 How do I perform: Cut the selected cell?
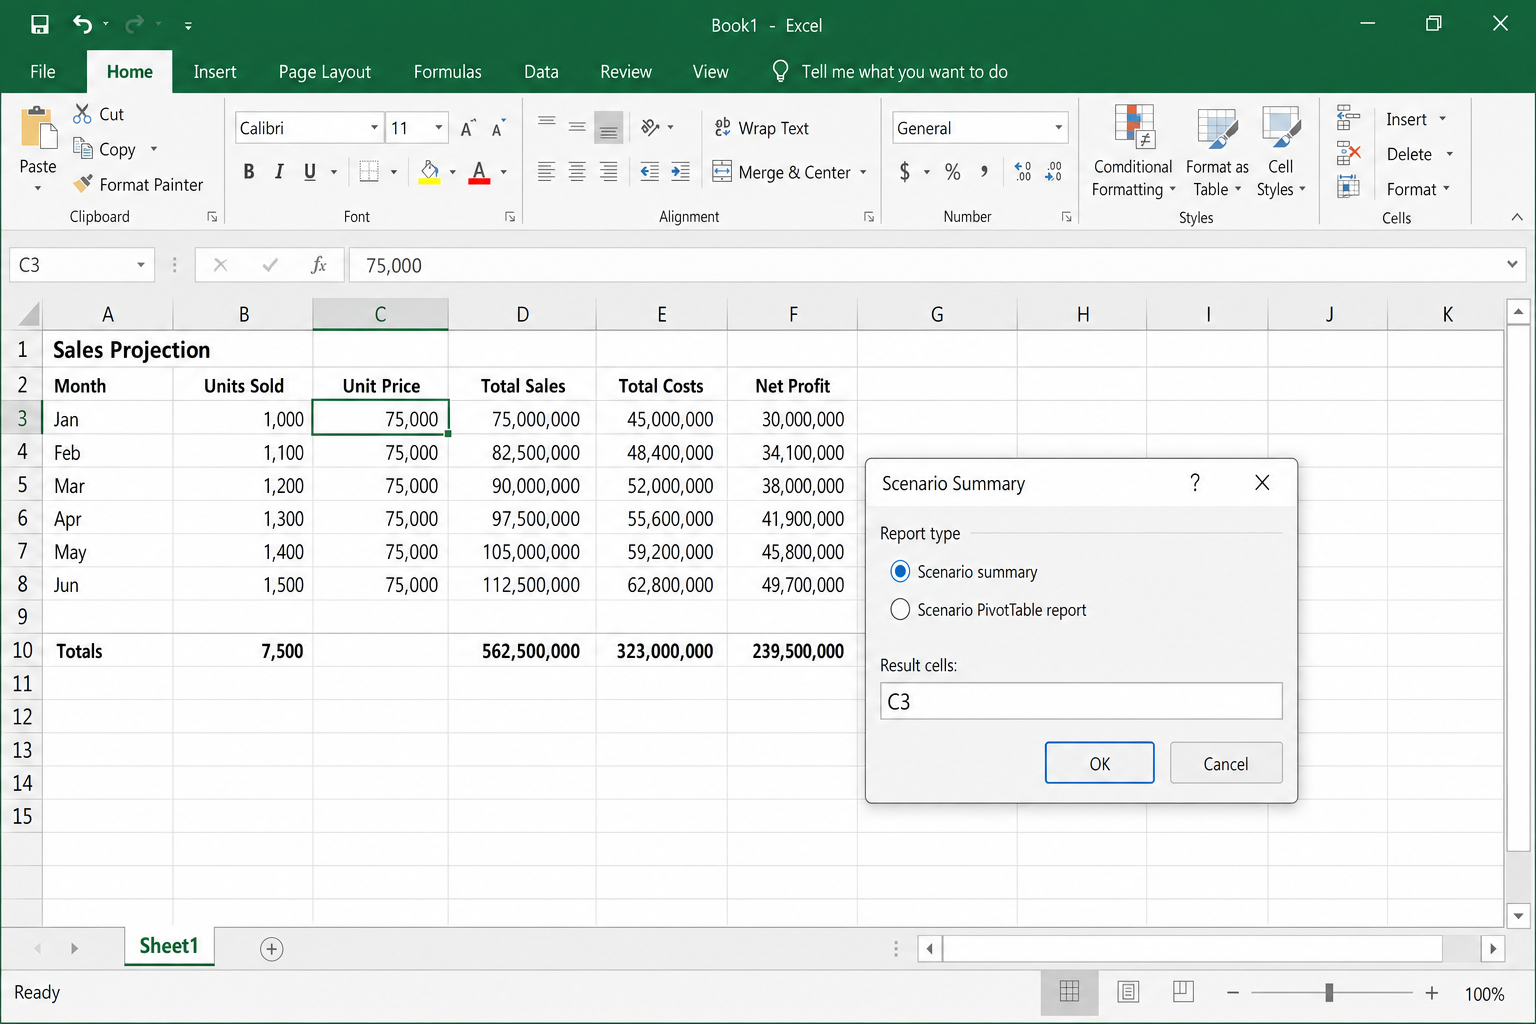98,114
